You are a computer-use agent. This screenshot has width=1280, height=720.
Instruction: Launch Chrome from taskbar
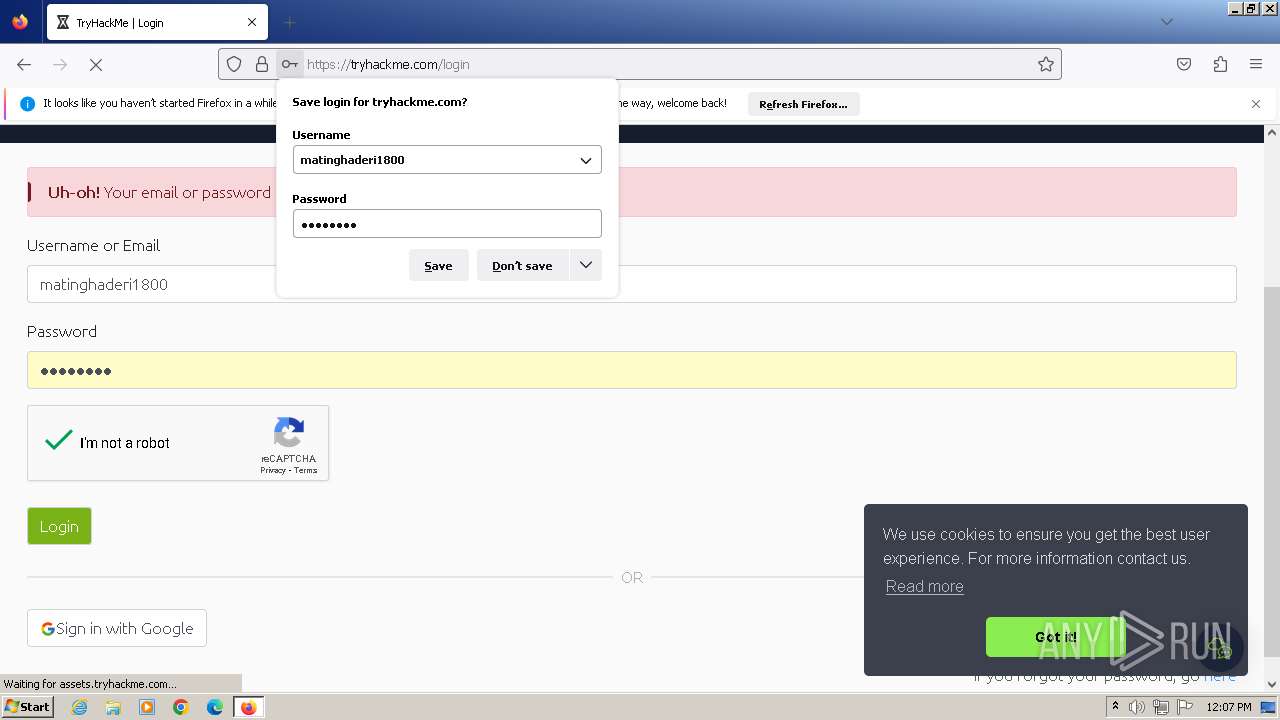[x=181, y=707]
